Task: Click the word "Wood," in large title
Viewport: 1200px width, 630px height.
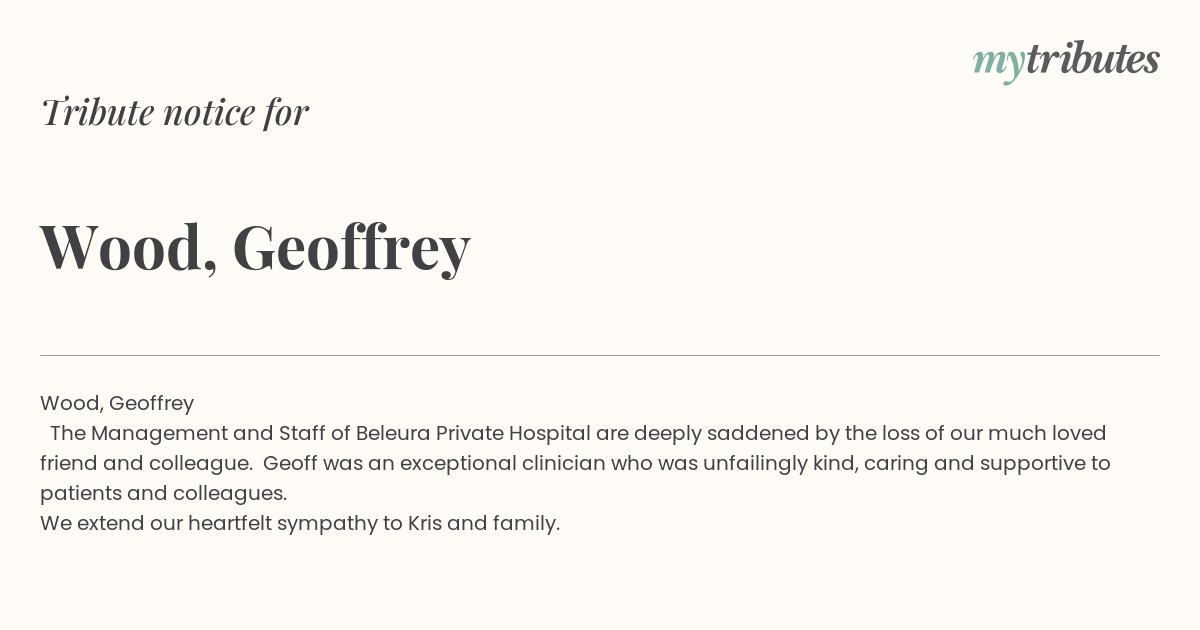Action: pyautogui.click(x=129, y=248)
